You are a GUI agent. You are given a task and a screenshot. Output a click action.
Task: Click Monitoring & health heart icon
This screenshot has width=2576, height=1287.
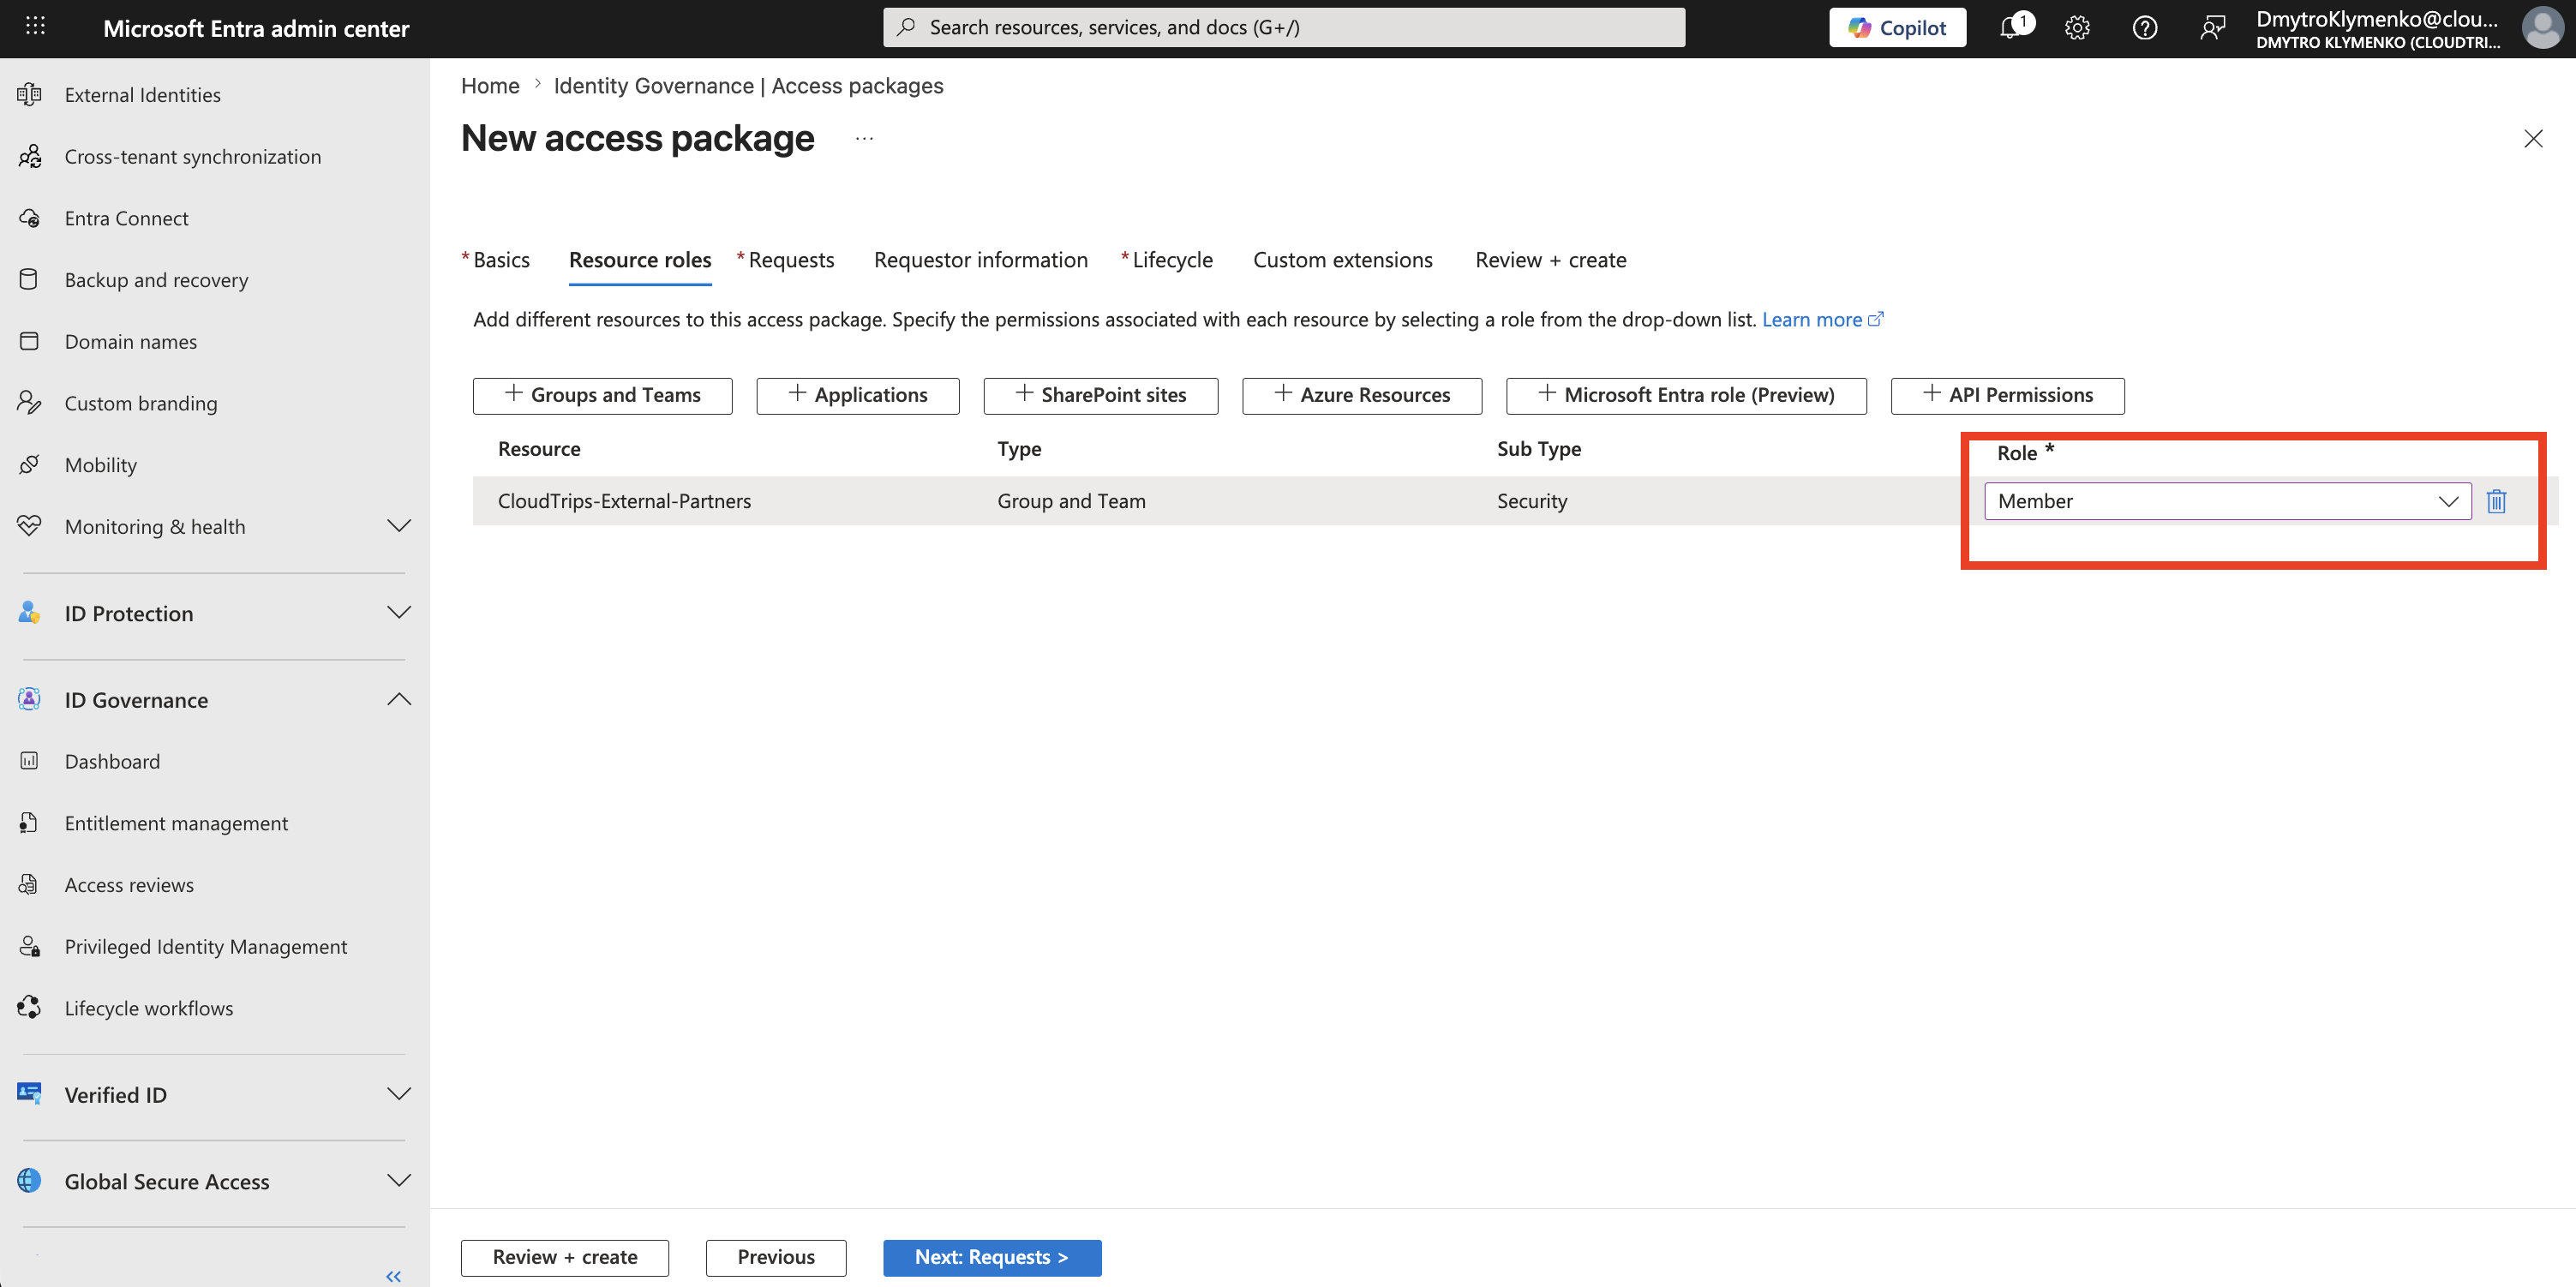(29, 526)
